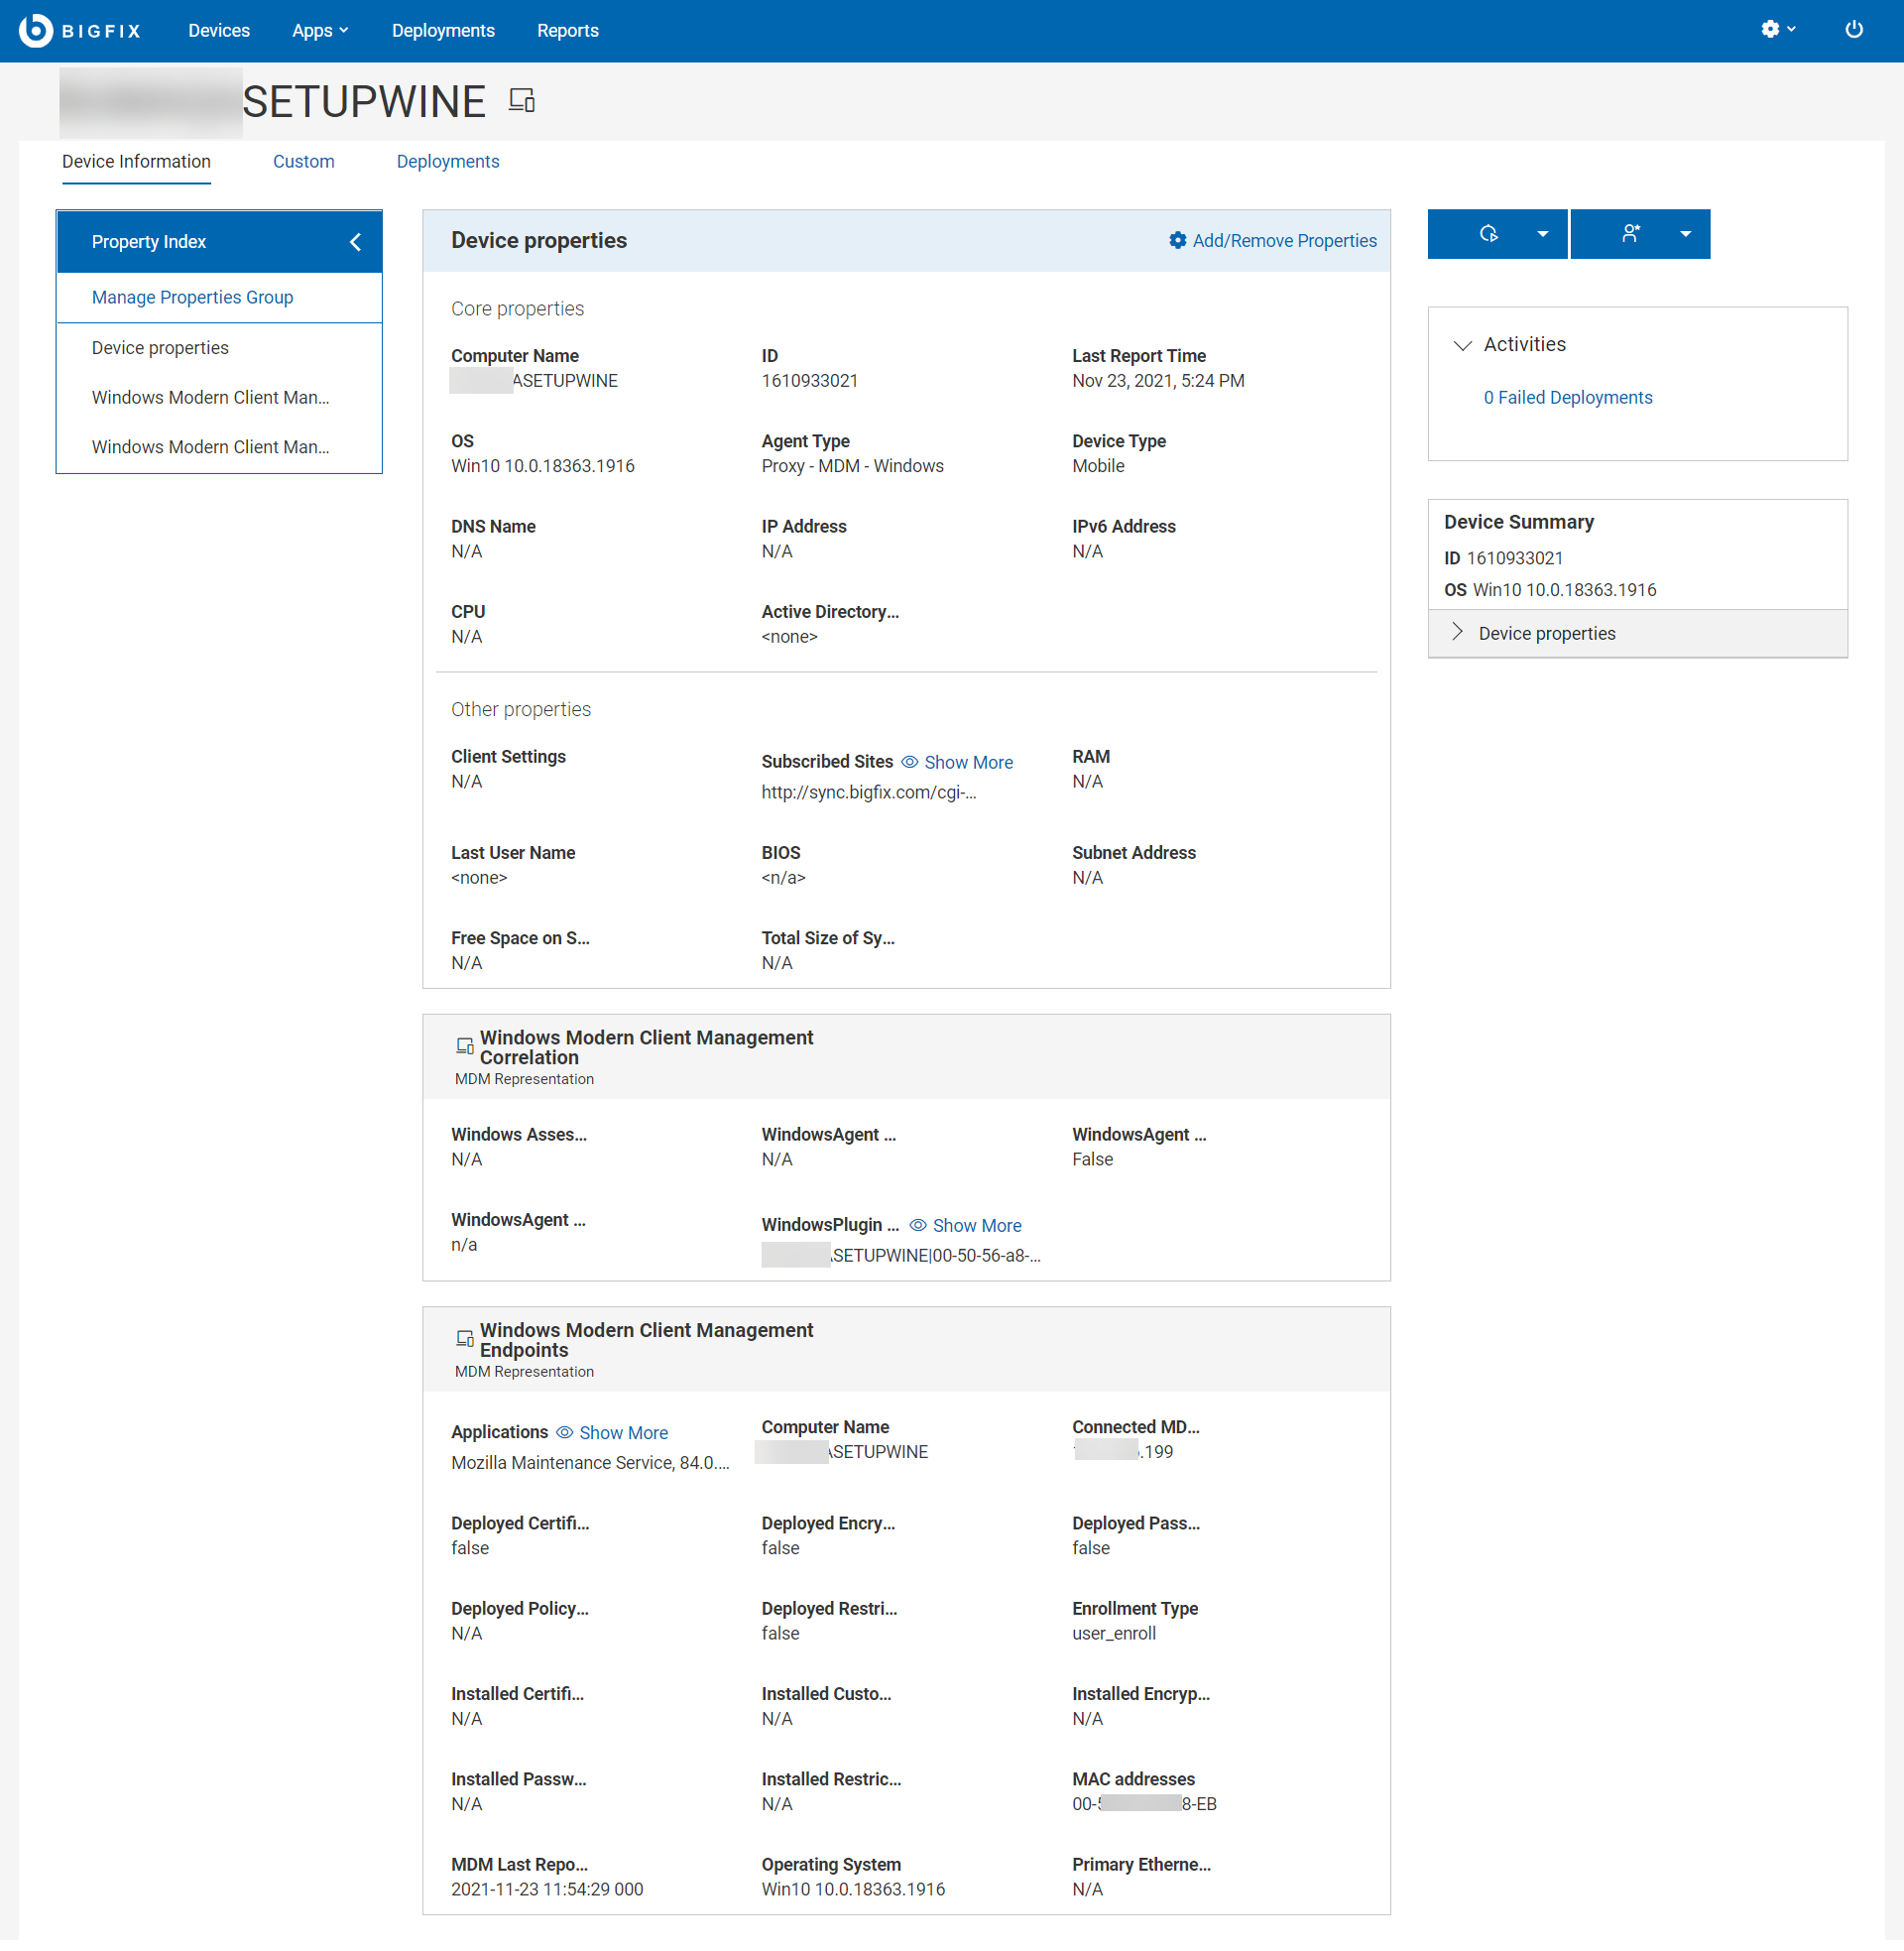Screen dimensions: 1904x1951
Task: Show more Subscribed Sites via eye icon
Action: point(909,762)
